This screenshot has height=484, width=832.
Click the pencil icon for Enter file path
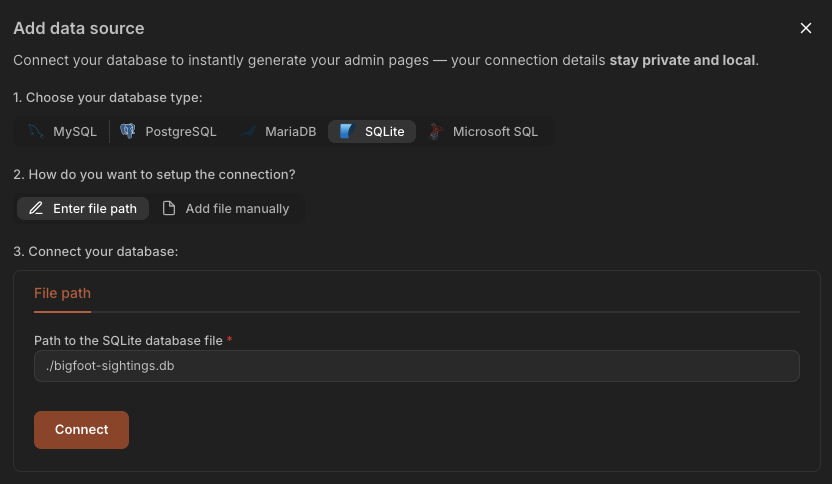point(36,208)
